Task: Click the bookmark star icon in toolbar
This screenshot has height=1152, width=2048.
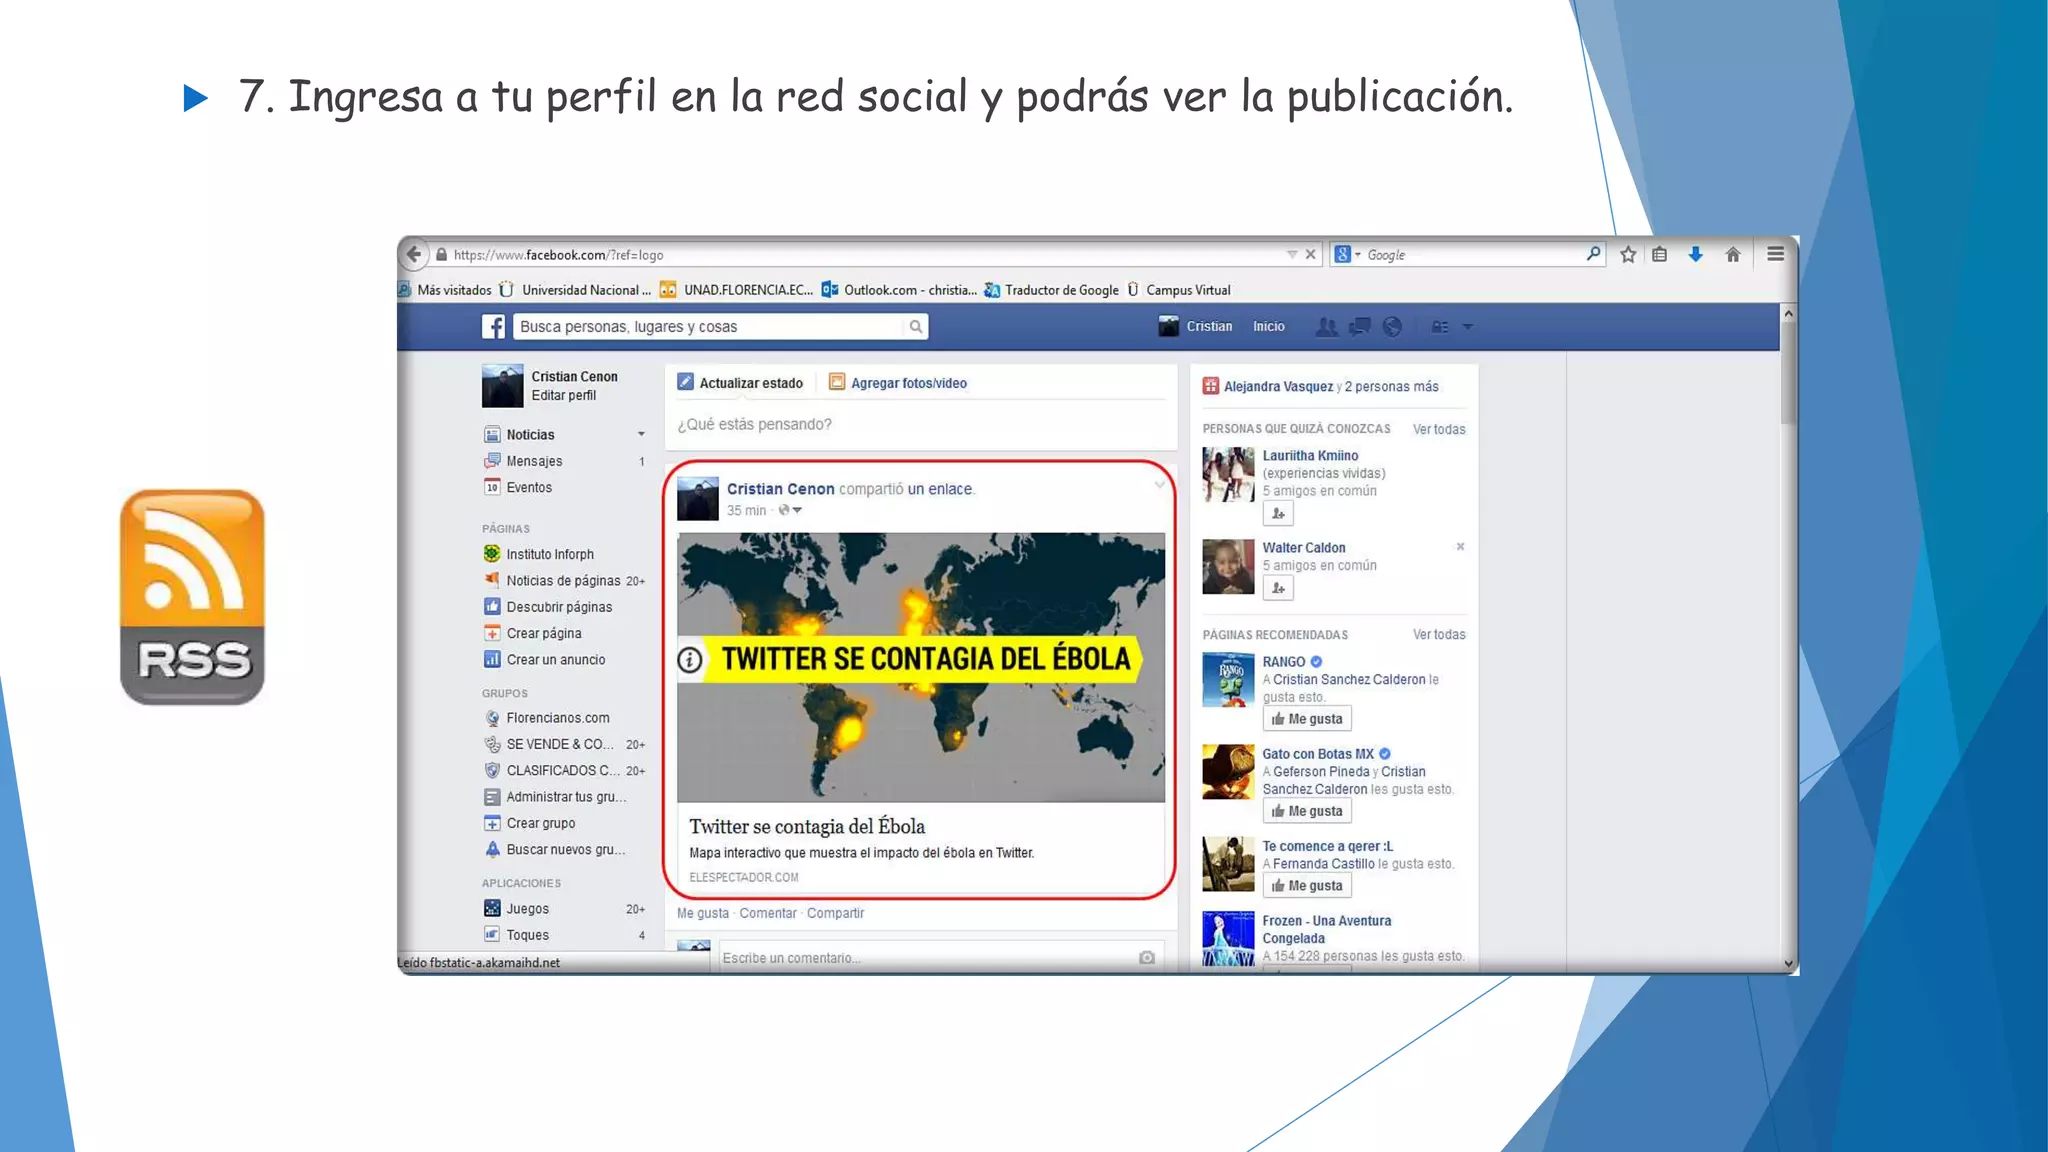Action: click(x=1628, y=255)
